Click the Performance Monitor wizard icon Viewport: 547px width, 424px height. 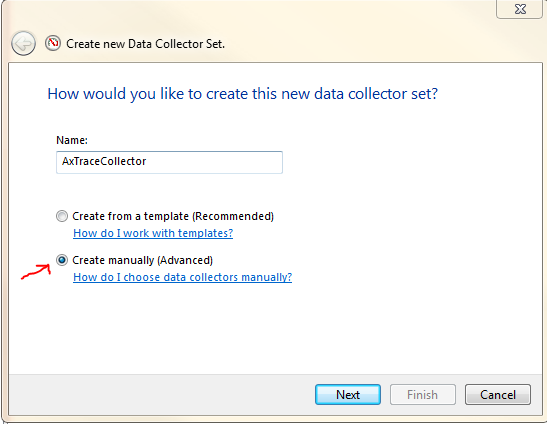(53, 43)
